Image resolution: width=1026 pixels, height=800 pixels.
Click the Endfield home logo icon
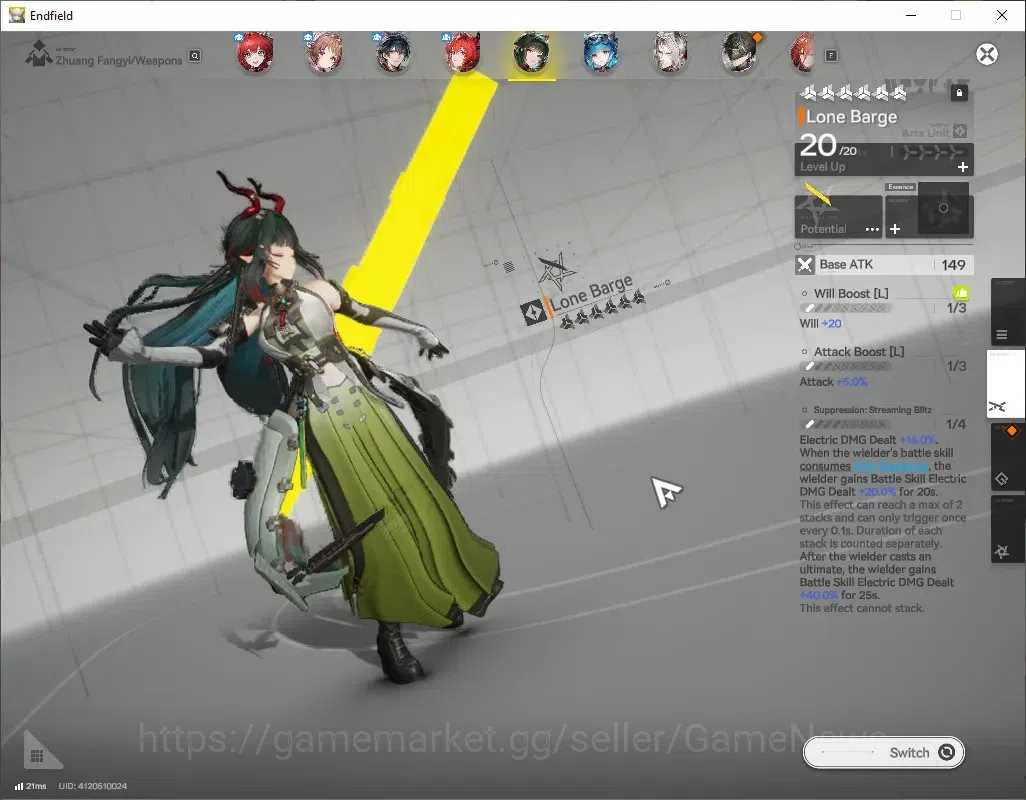click(x=39, y=54)
